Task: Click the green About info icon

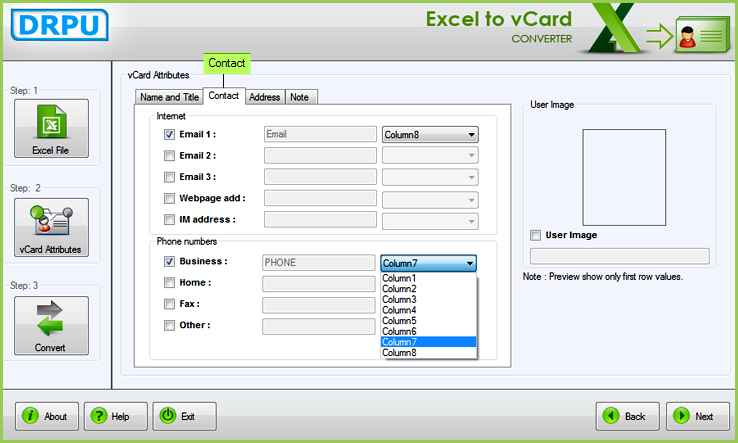Action: (30, 416)
